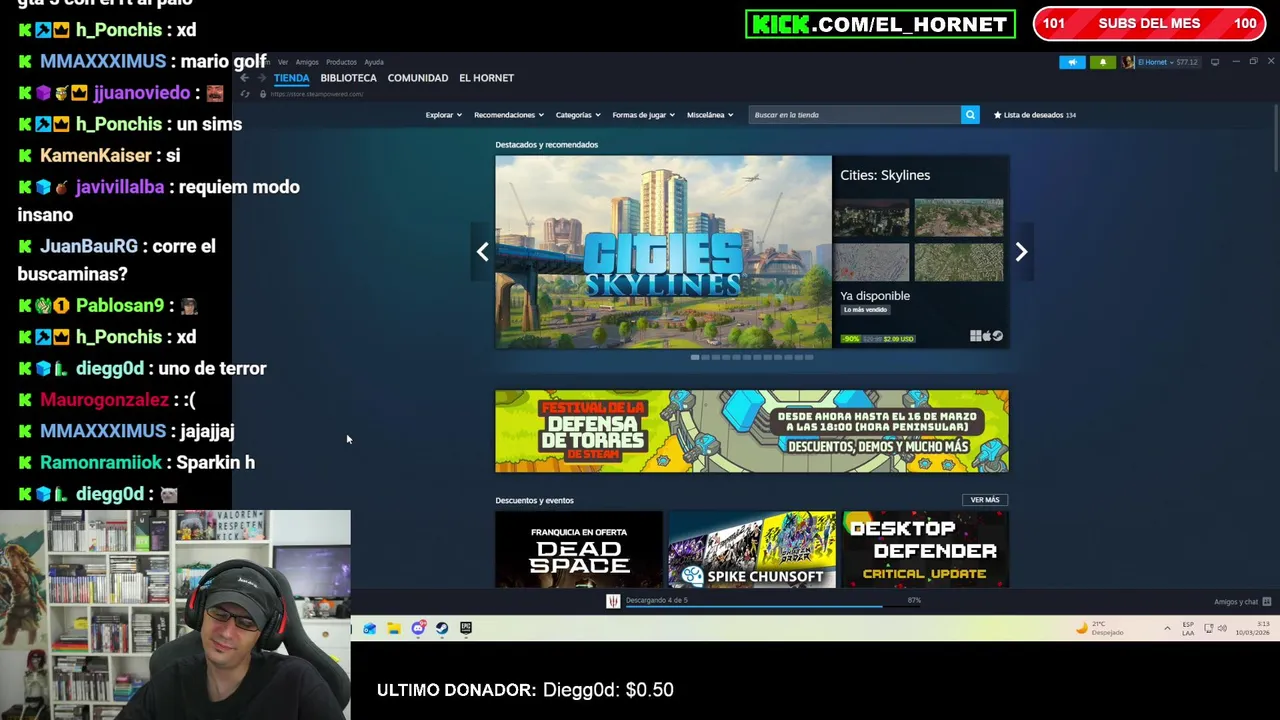Click the blue search magnifier button

coord(970,115)
